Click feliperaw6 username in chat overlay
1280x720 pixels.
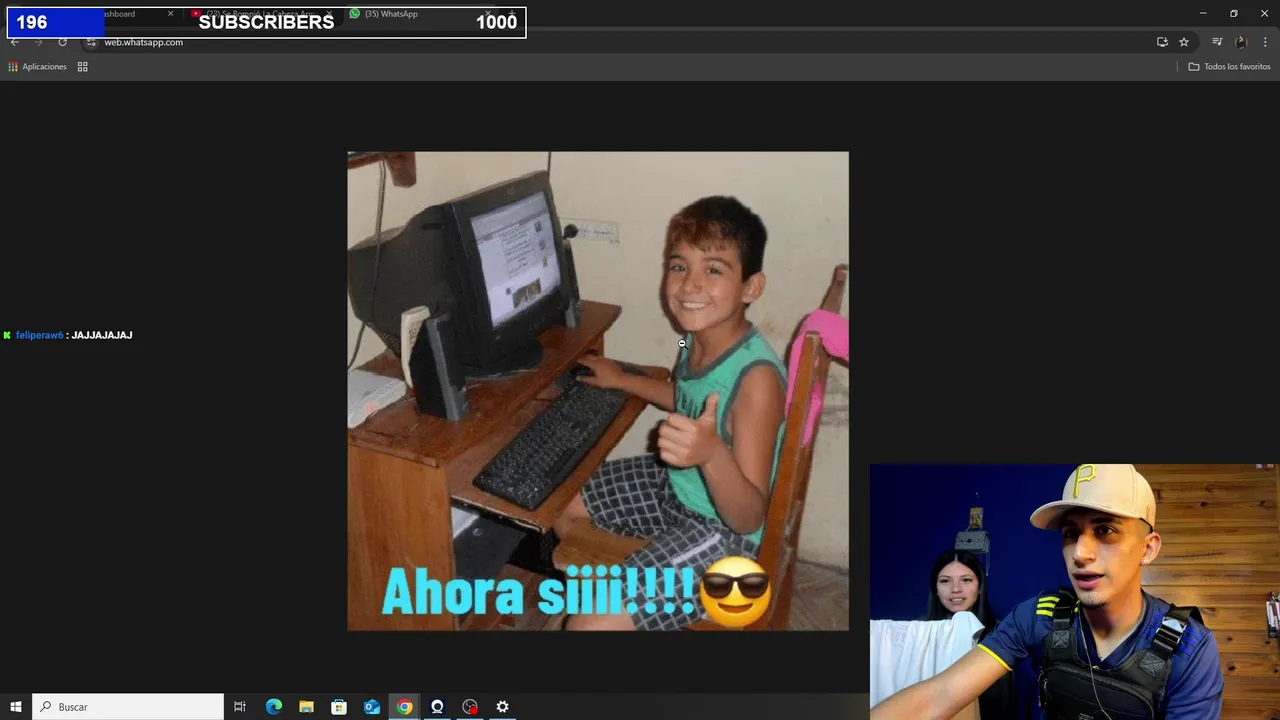39,335
